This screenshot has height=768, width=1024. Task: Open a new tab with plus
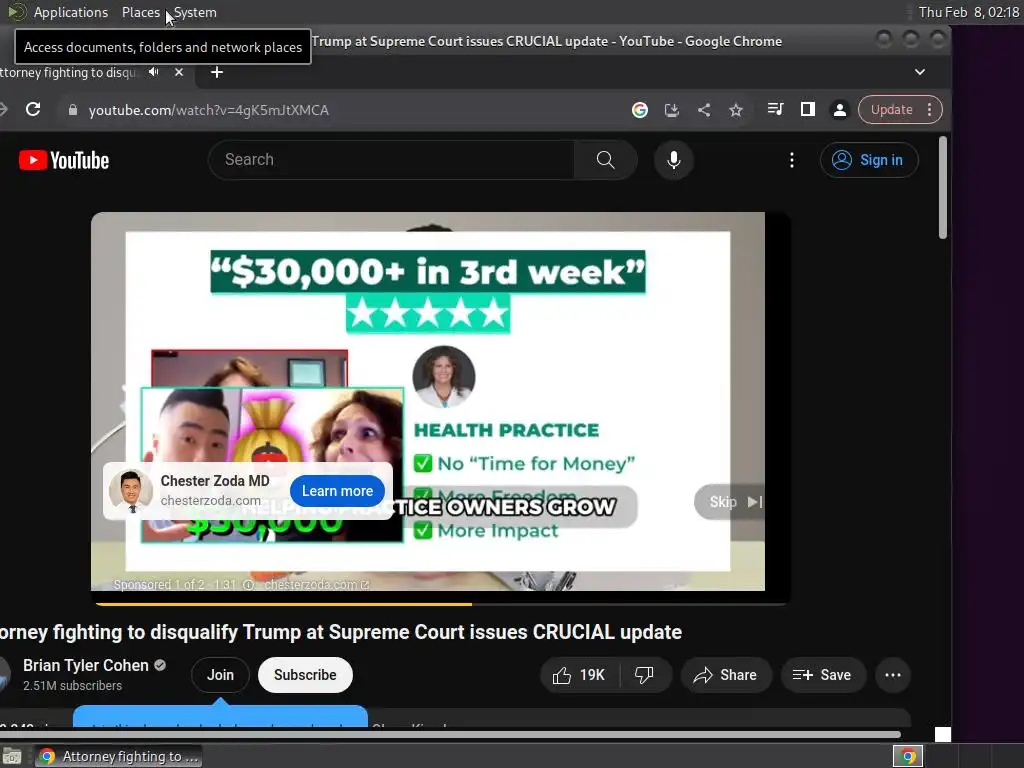click(x=217, y=72)
